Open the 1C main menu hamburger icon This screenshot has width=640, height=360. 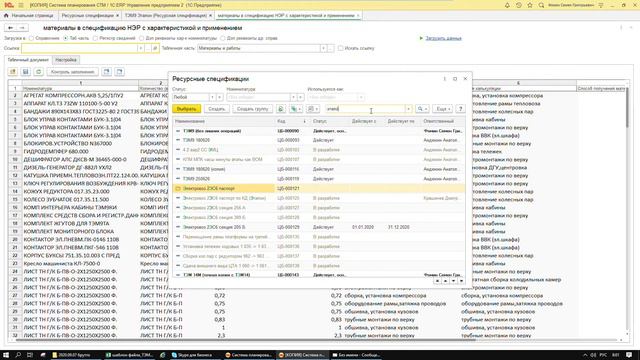(21, 5)
